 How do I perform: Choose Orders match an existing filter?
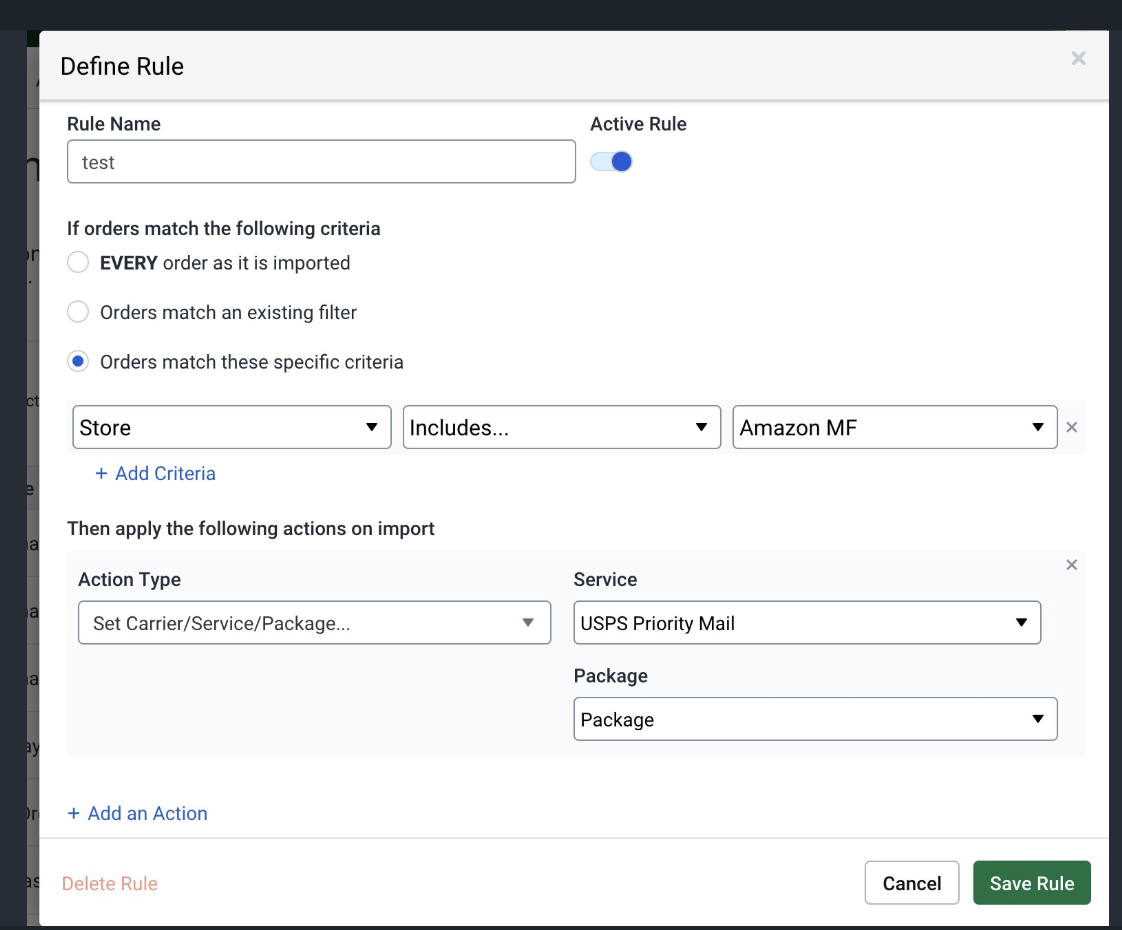click(78, 312)
